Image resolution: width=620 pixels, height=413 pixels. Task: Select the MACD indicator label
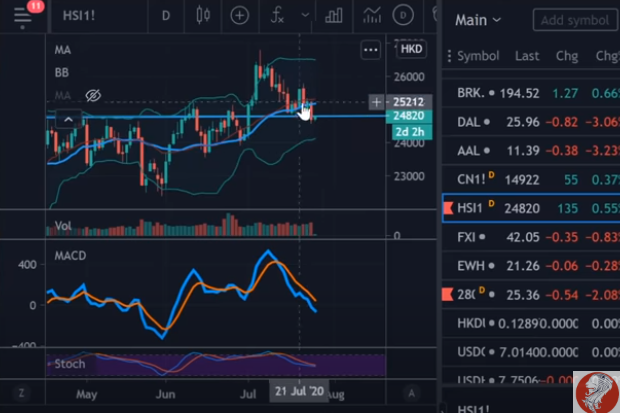coord(70,256)
